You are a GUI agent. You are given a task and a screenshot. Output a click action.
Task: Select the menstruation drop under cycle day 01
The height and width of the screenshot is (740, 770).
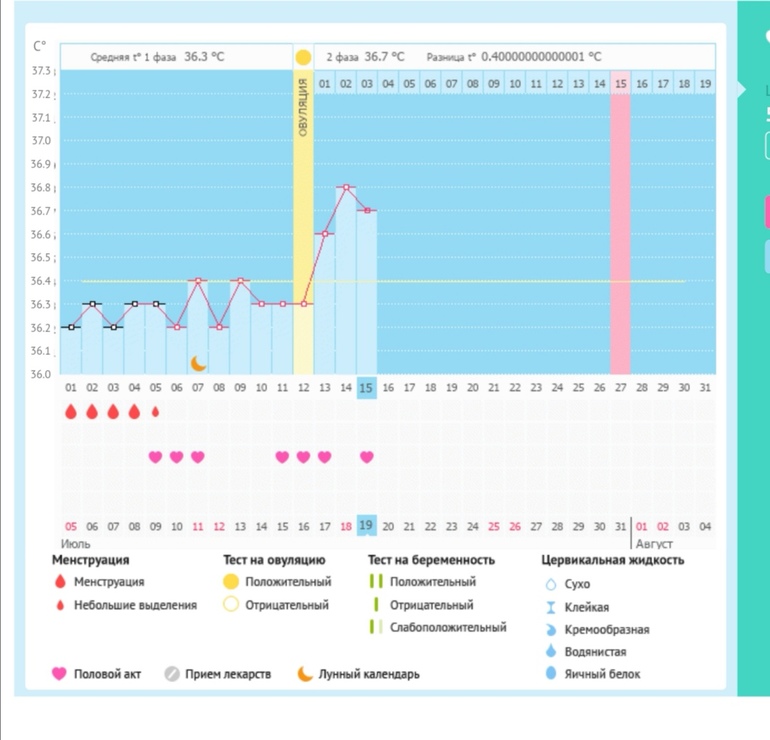click(x=71, y=411)
